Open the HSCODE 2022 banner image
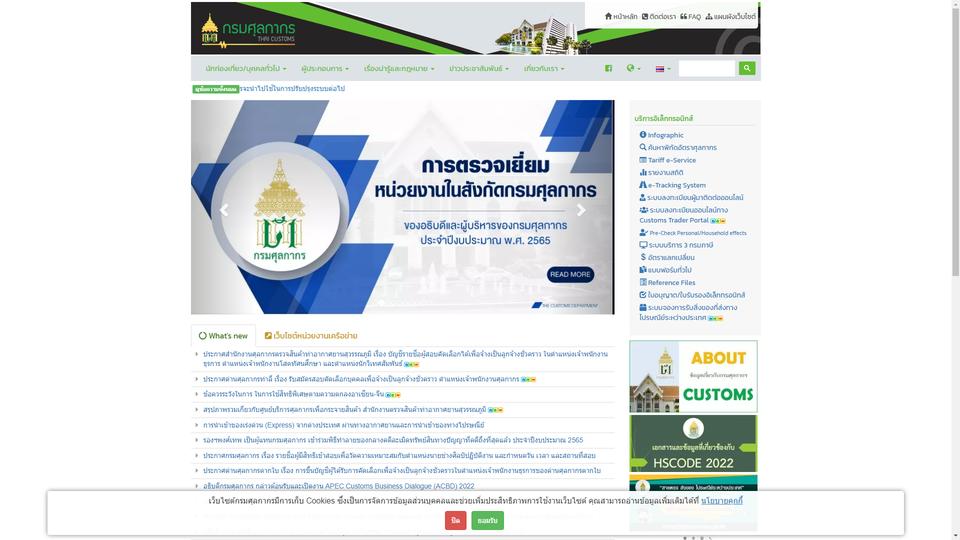 (x=693, y=443)
